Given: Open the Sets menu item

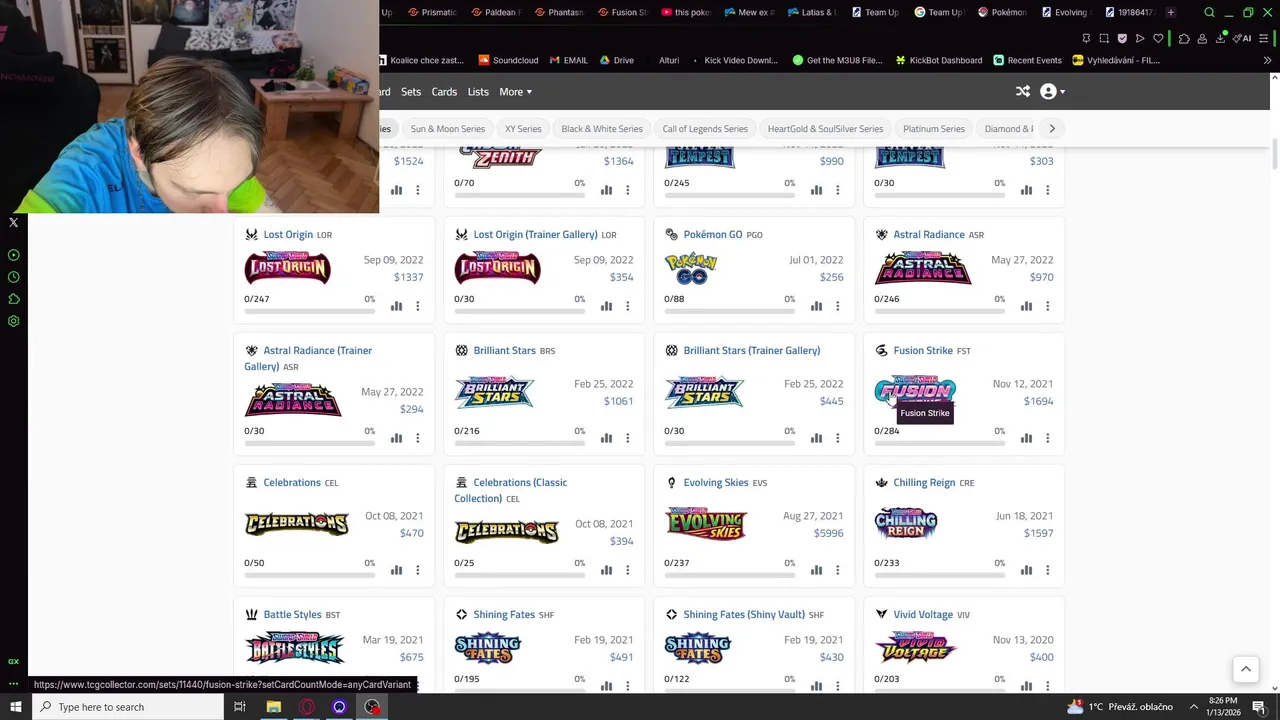Looking at the screenshot, I should (x=411, y=92).
